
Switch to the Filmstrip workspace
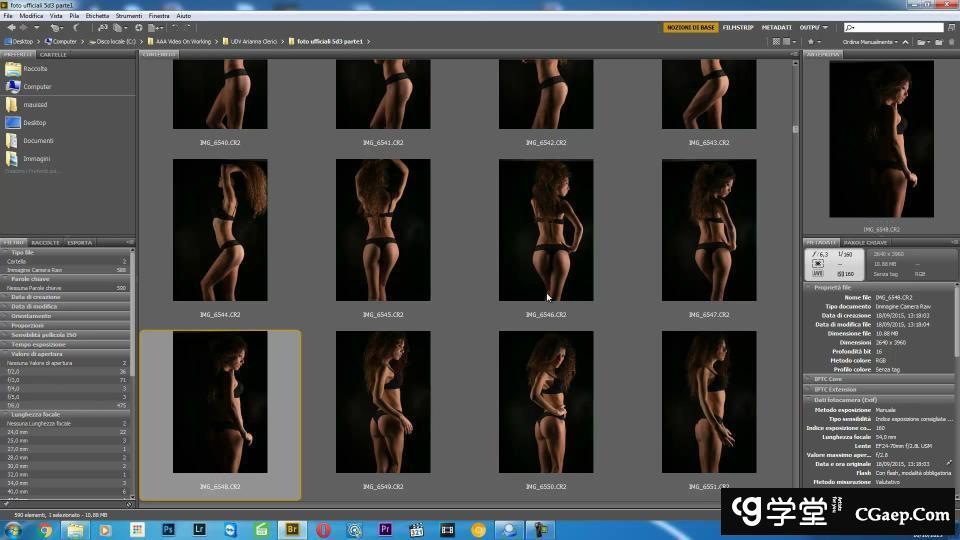click(738, 28)
